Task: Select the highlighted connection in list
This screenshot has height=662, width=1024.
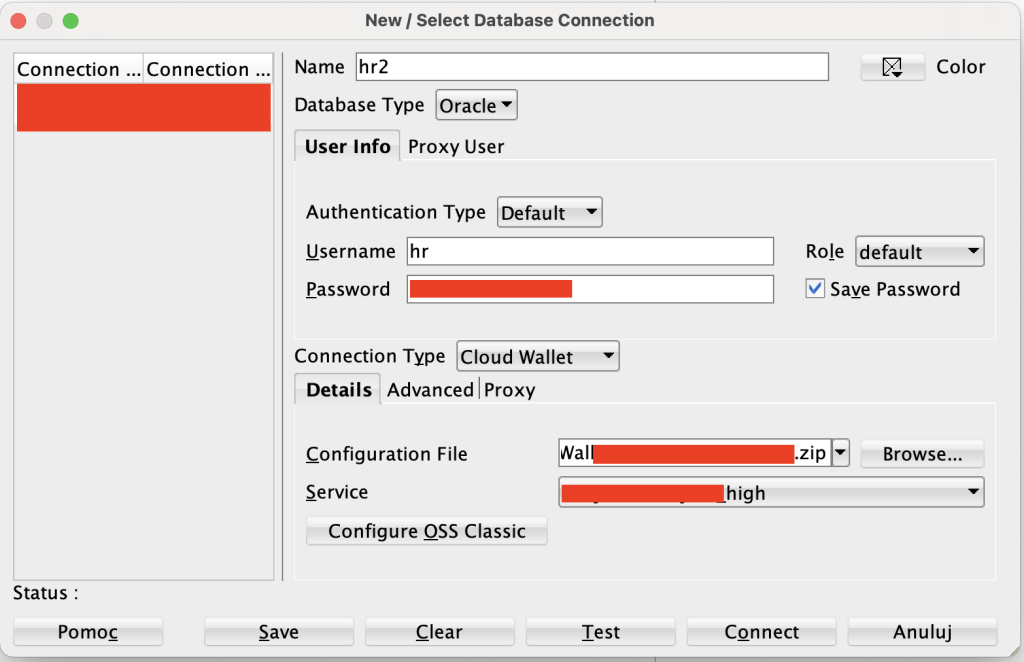Action: (x=143, y=107)
